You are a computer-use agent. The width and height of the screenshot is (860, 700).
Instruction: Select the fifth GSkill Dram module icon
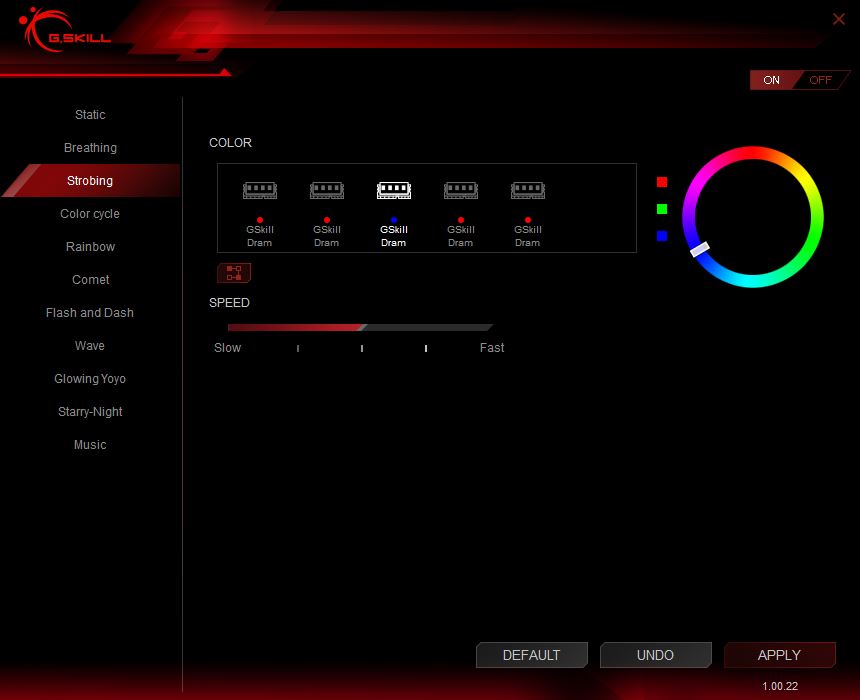coord(528,190)
